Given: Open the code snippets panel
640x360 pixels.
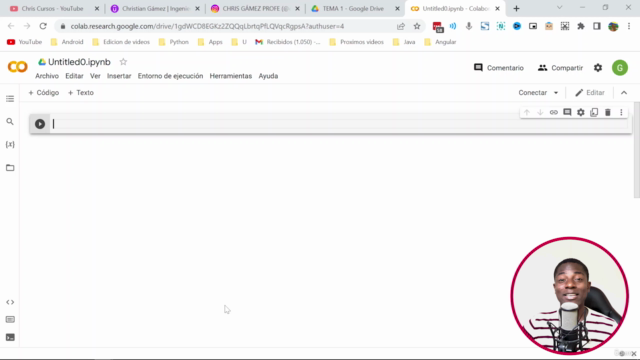Looking at the screenshot, I should coord(10,302).
